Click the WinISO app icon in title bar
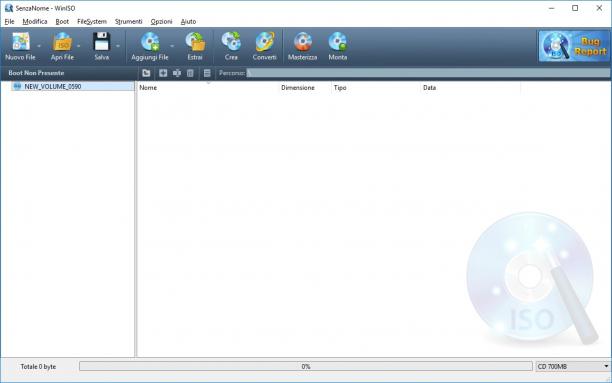 [9, 8]
